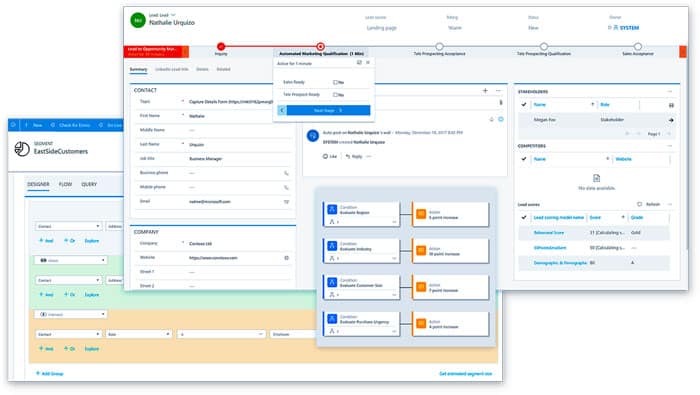Image resolution: width=700 pixels, height=395 pixels.
Task: Open the Megan Fox stakeholder record arrow
Action: point(671,120)
